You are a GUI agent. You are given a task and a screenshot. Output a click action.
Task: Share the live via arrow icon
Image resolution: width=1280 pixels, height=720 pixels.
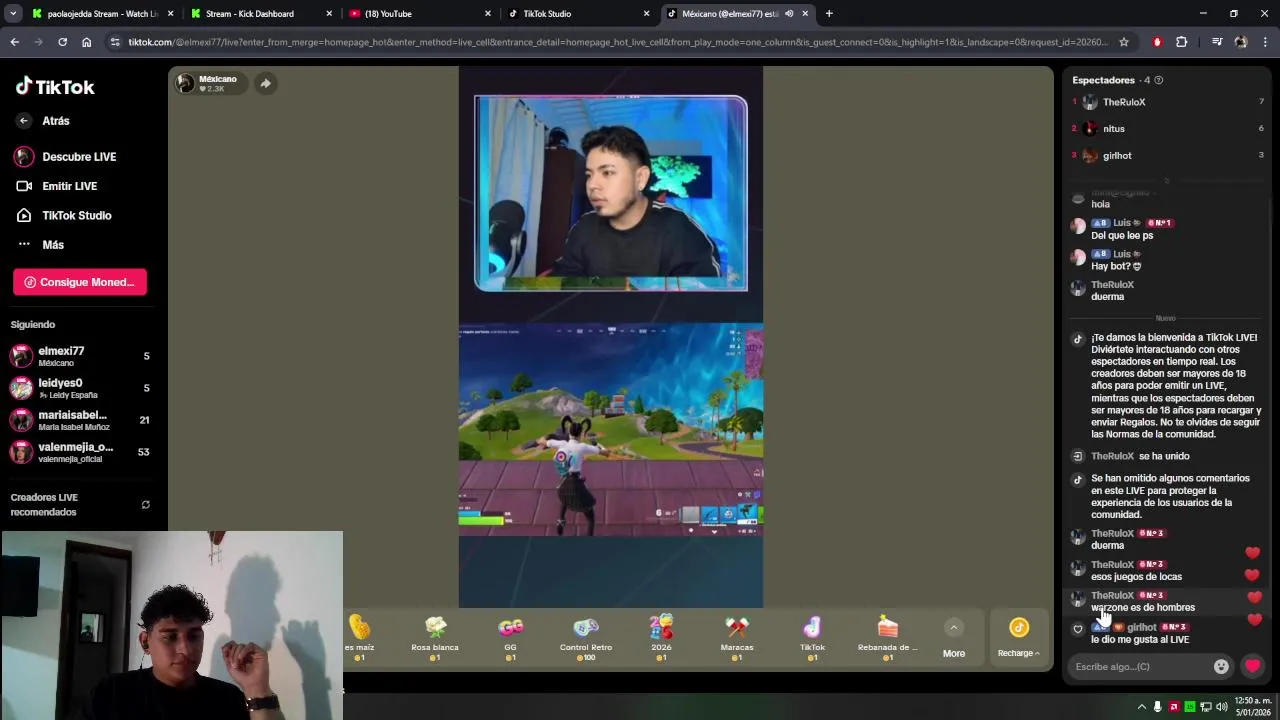pos(265,84)
